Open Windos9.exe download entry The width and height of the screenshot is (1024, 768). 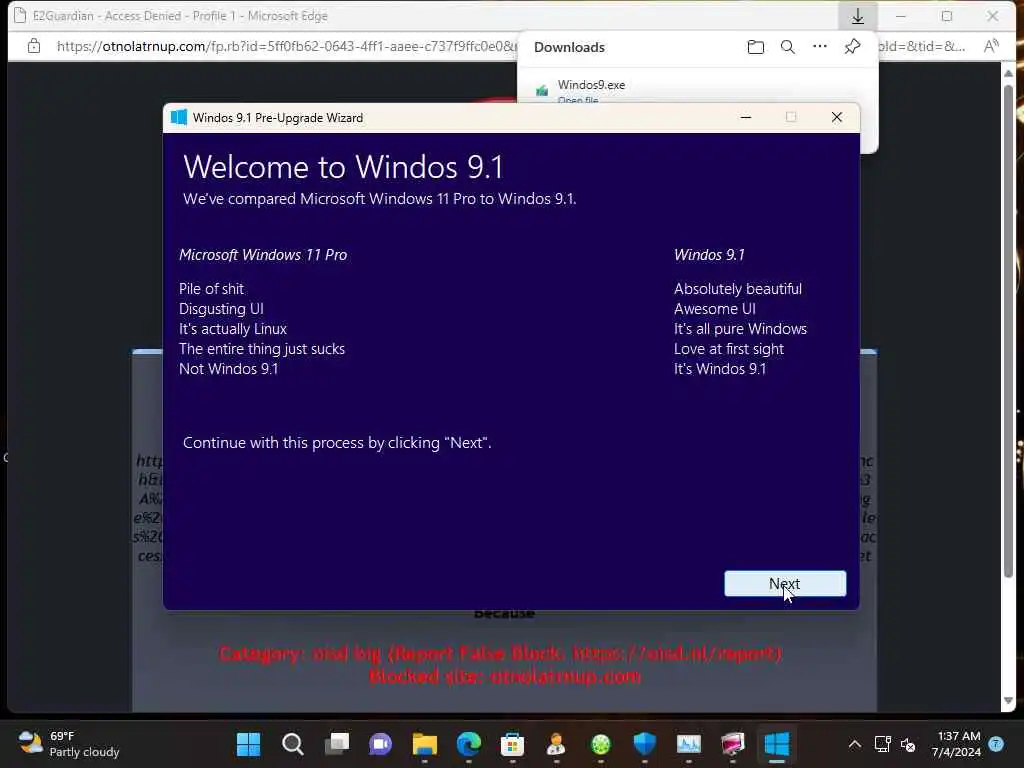coord(591,85)
